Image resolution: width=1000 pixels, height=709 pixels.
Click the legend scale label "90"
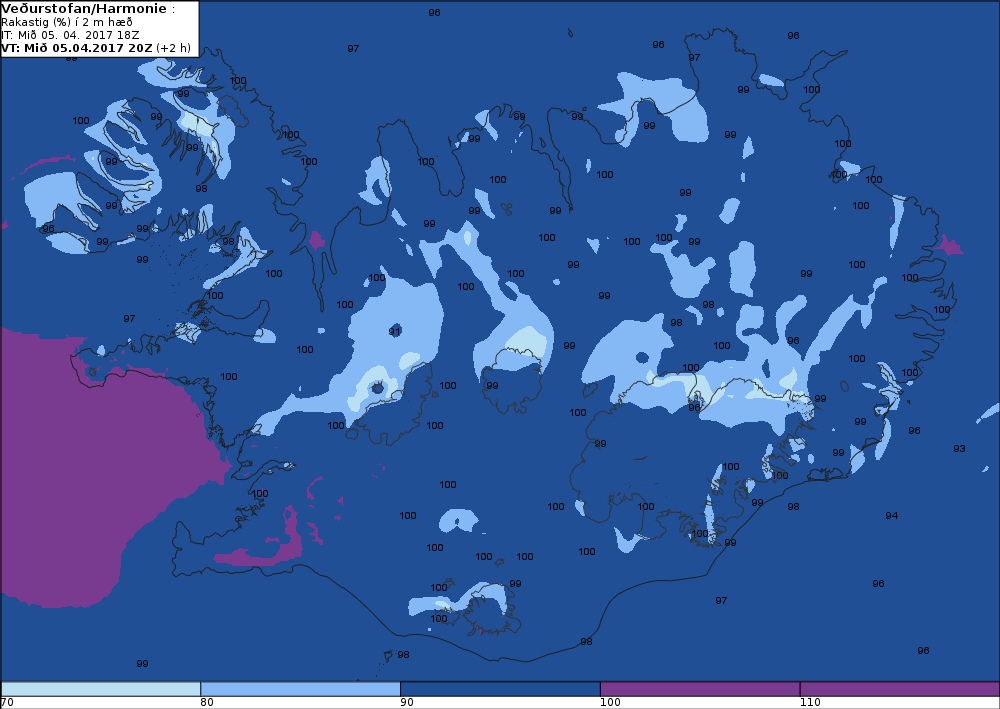coord(406,703)
